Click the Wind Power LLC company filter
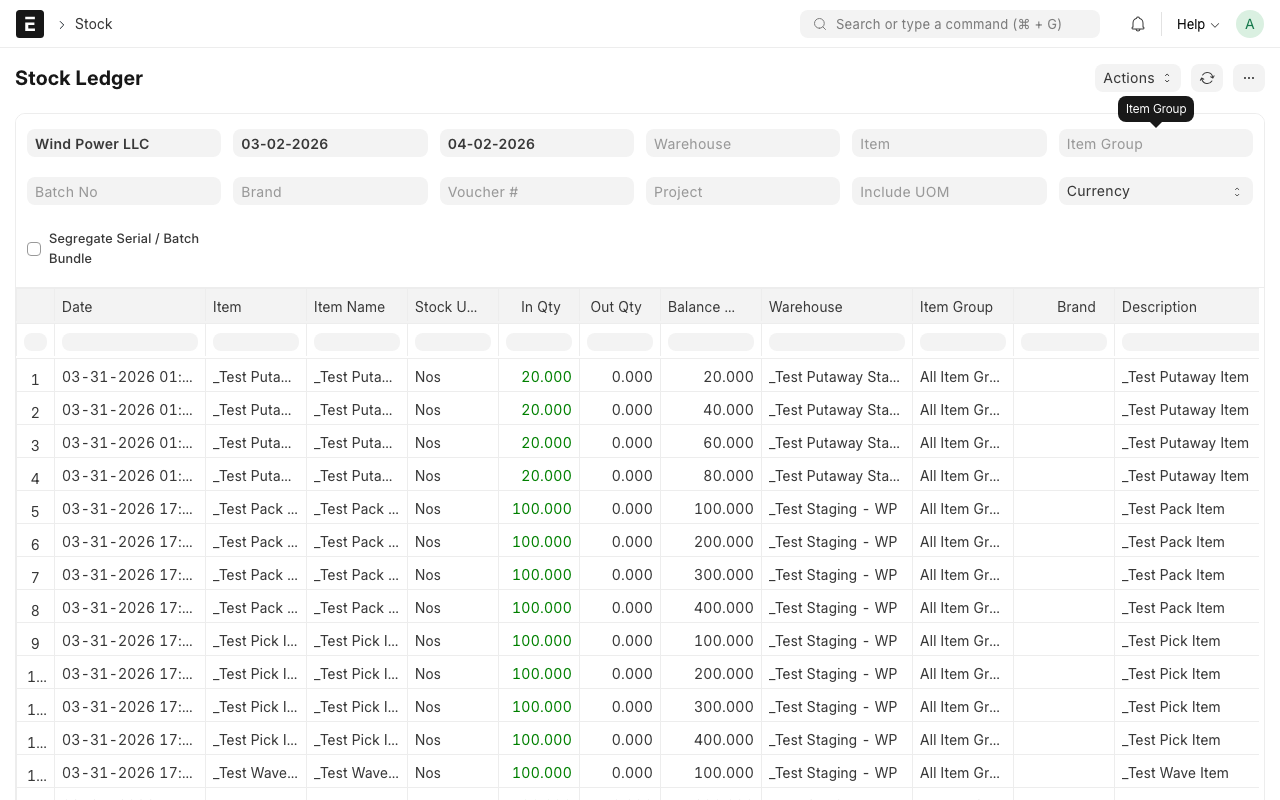1280x800 pixels. pos(123,143)
